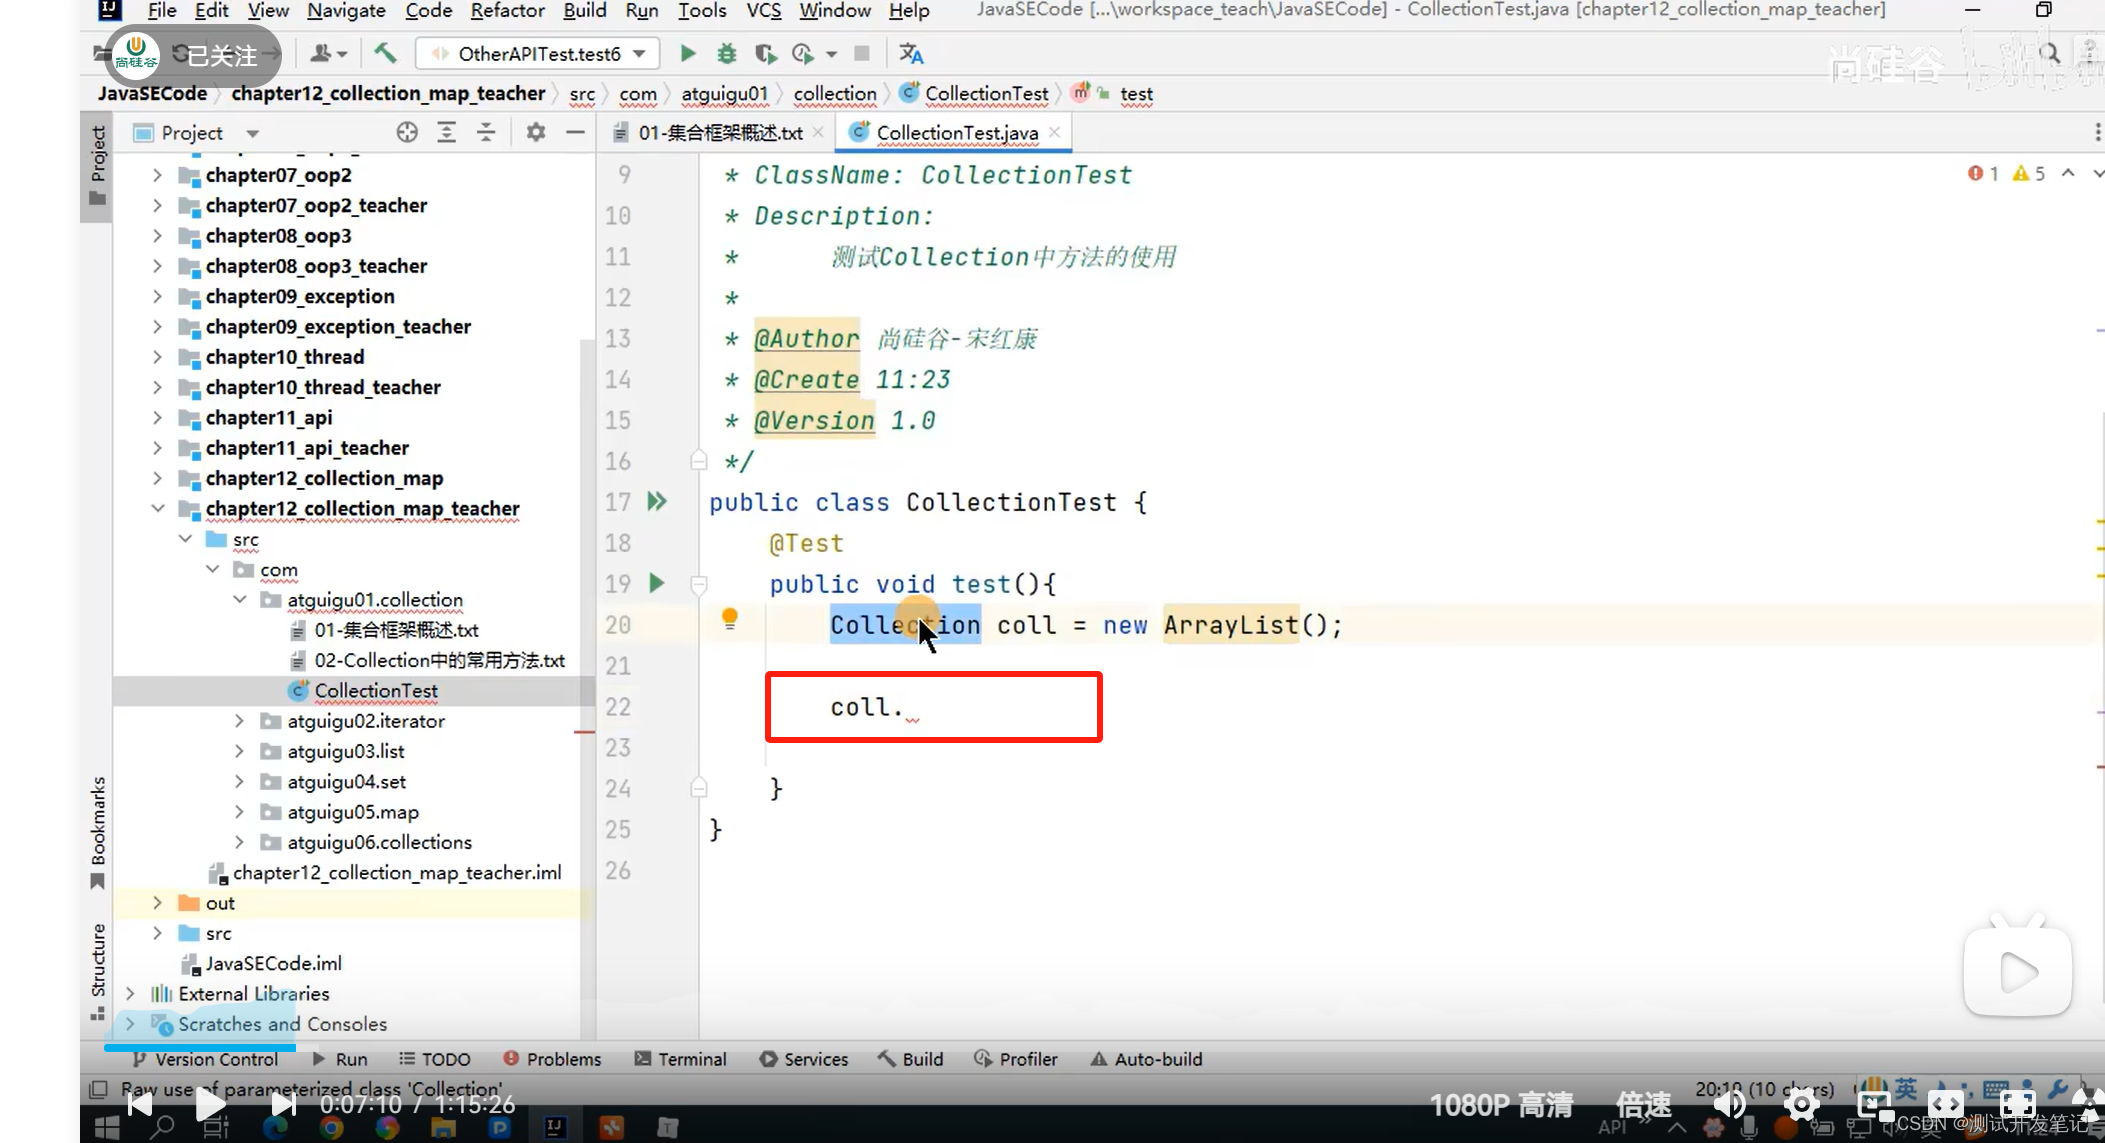Collapse chapter12_collection_map_teacher module node
Screen dimensions: 2105x1143
(x=158, y=508)
